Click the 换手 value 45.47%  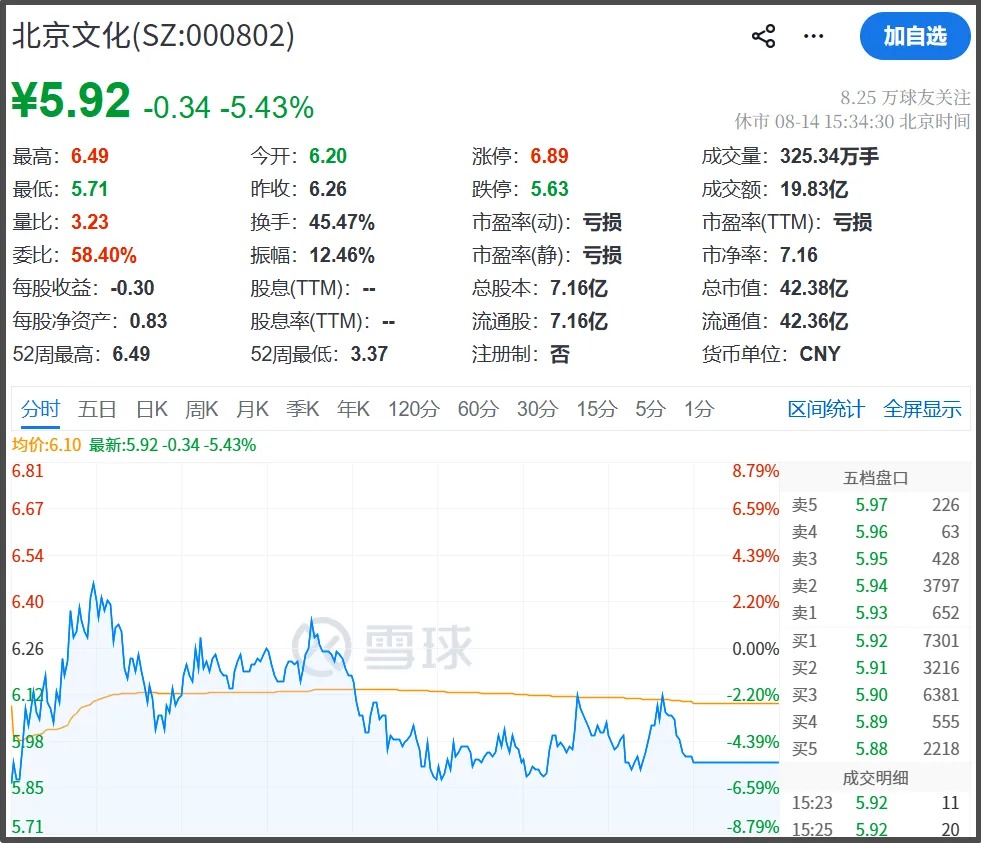[342, 222]
